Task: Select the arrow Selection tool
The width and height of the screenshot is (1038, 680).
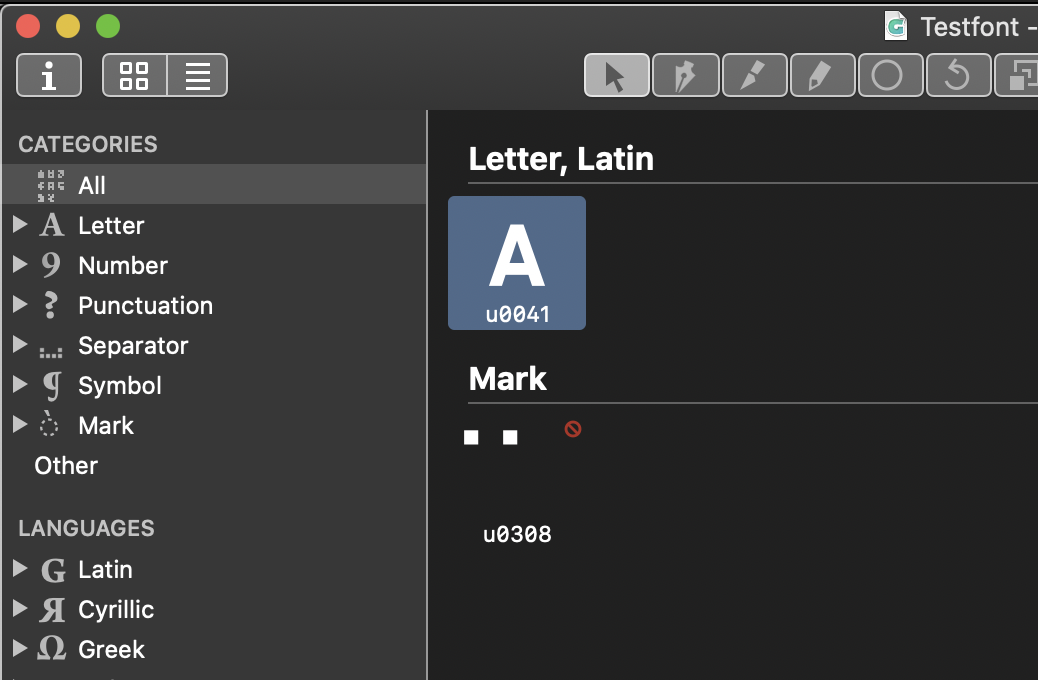Action: click(x=616, y=75)
